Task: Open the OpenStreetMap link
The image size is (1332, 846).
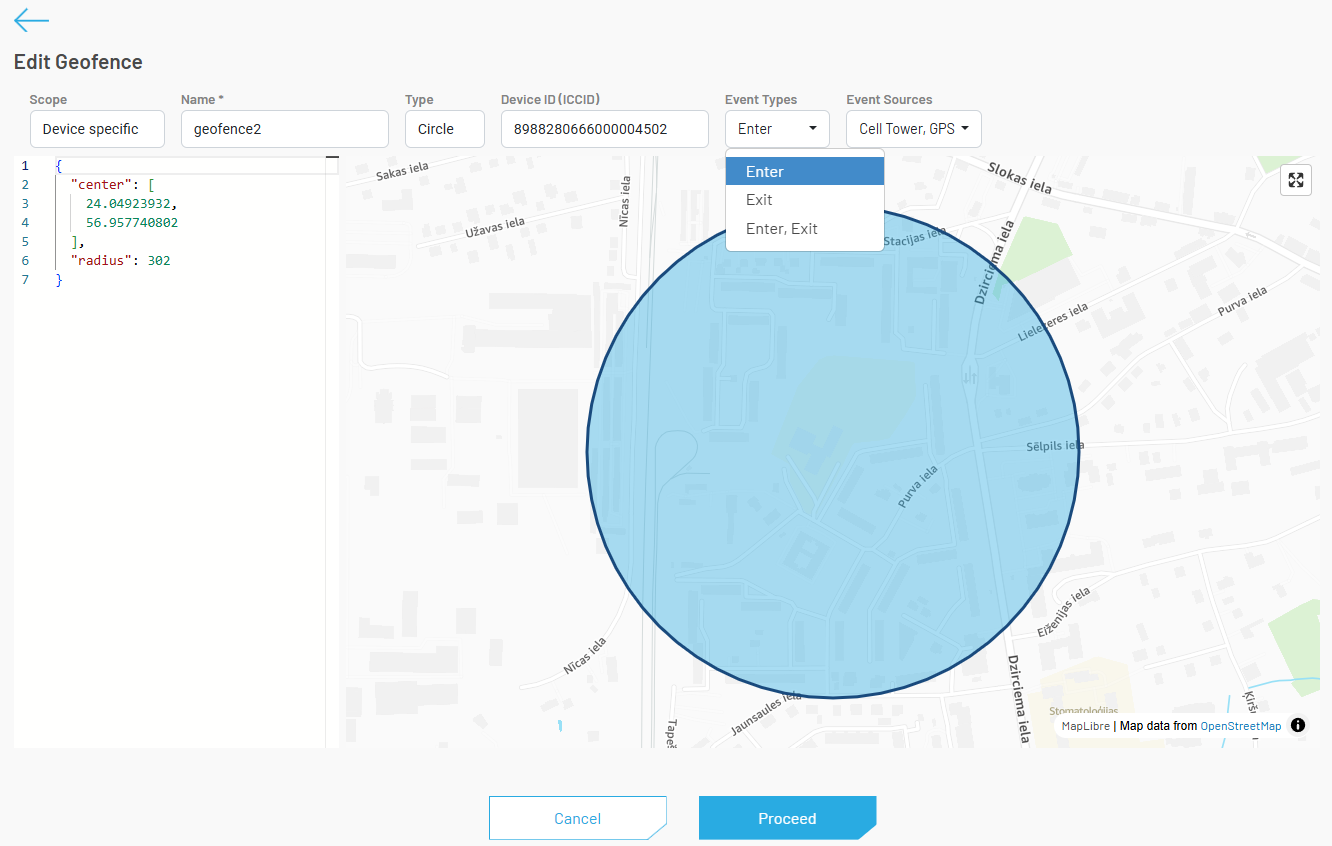Action: click(x=1240, y=726)
